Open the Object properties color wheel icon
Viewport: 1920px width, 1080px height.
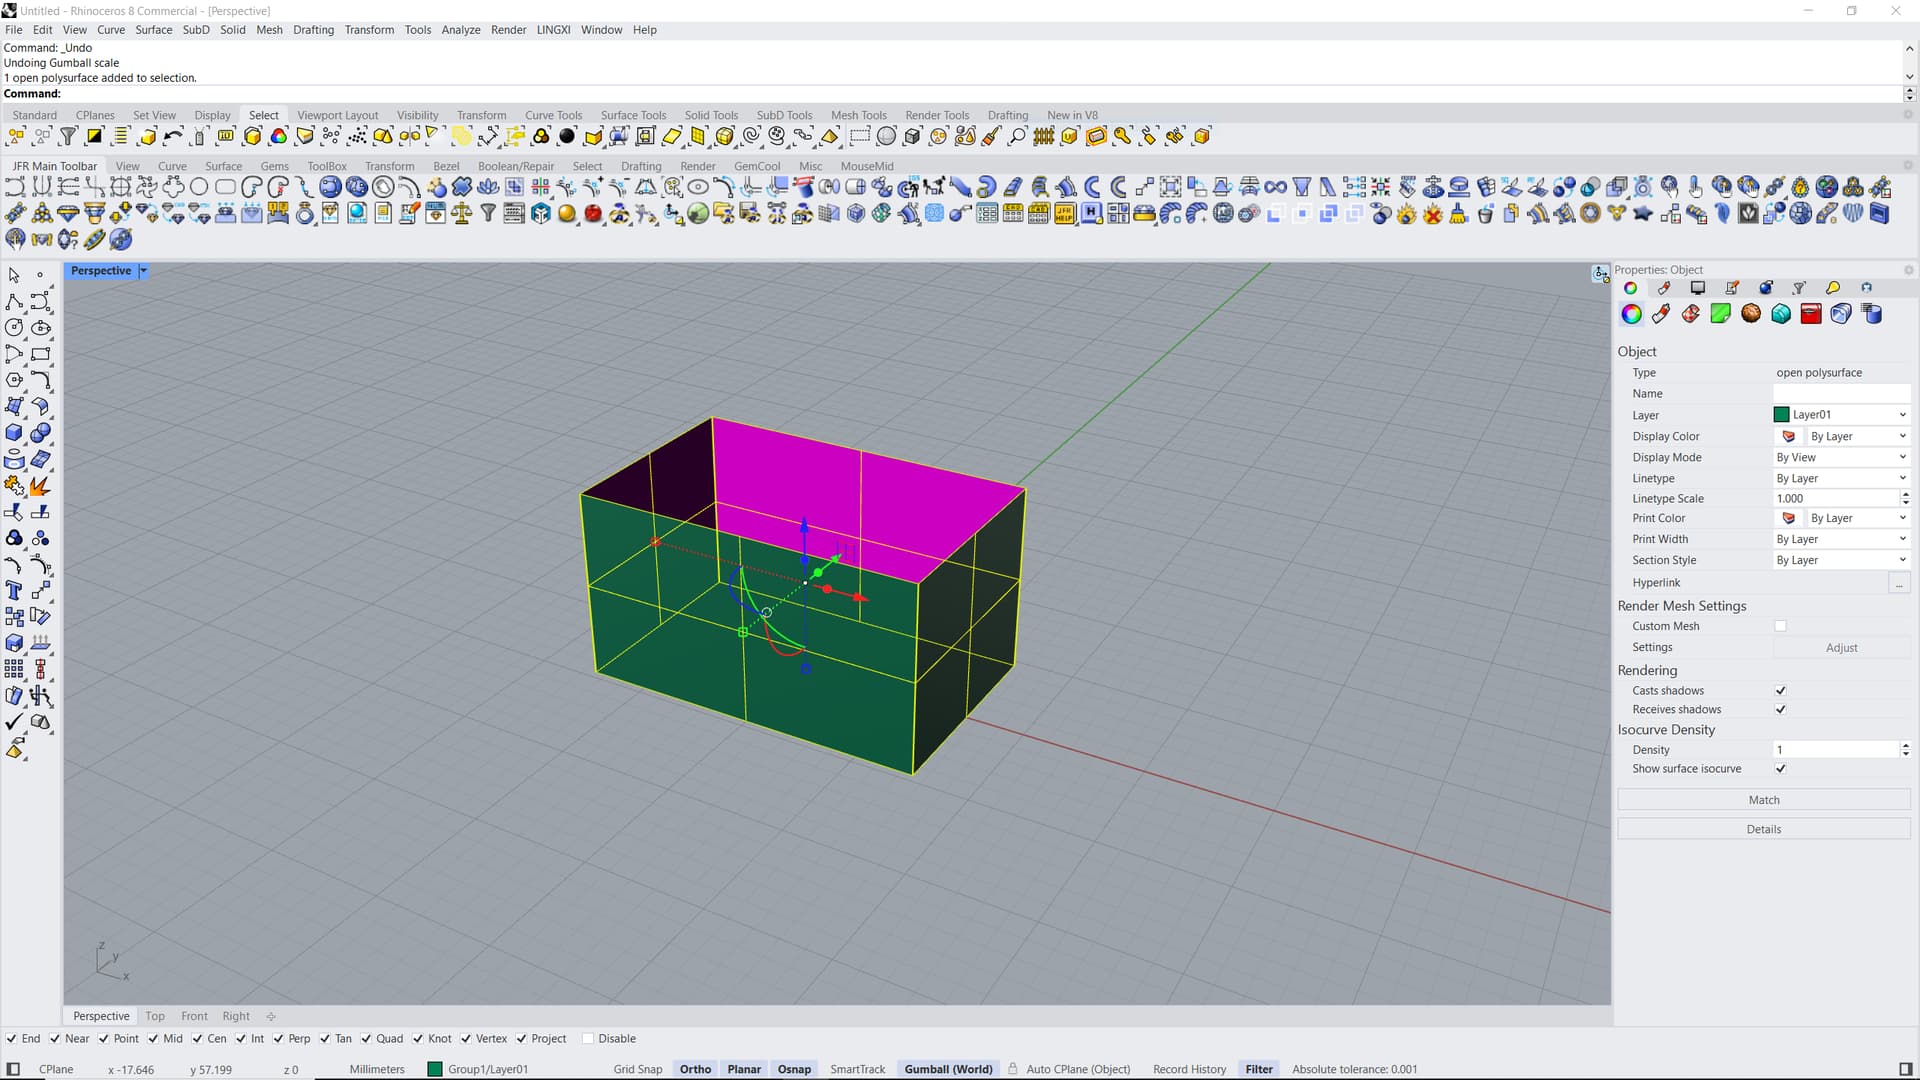pos(1631,314)
